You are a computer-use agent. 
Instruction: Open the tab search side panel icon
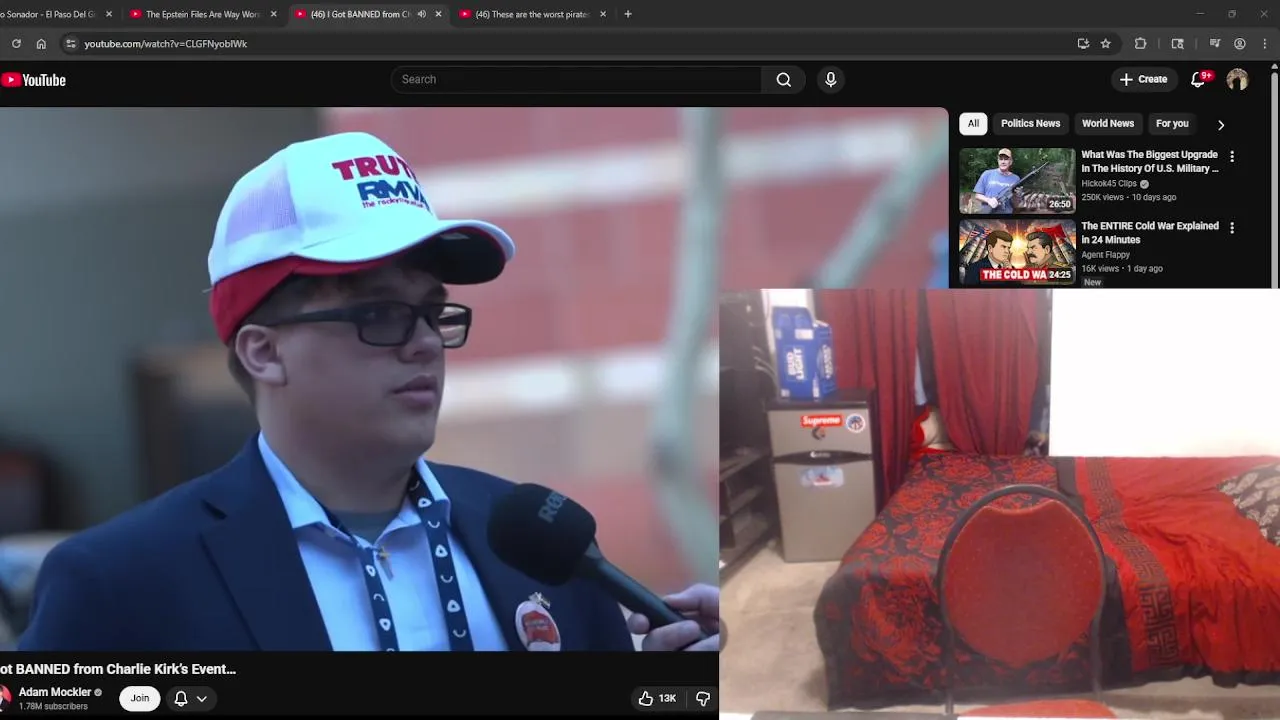(1177, 44)
